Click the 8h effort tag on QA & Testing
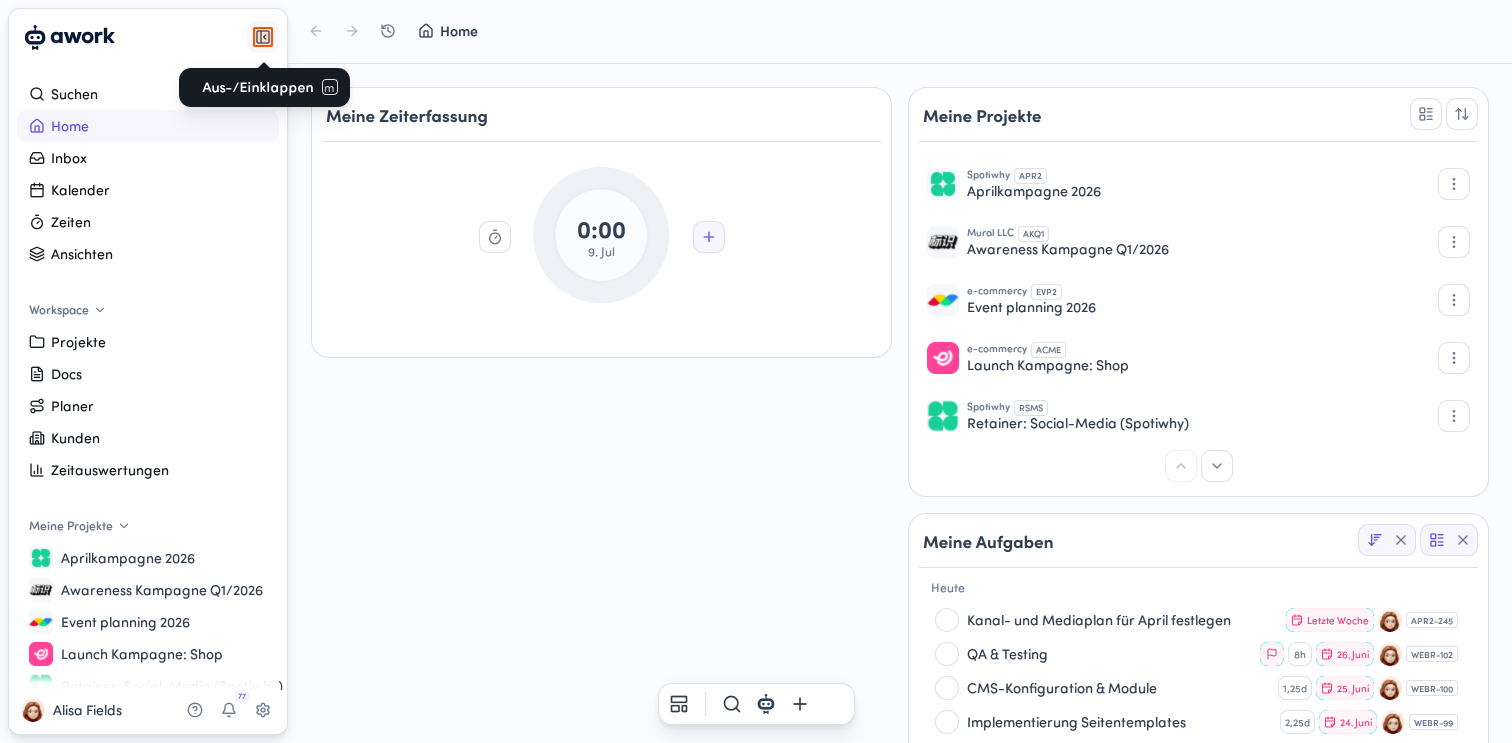This screenshot has height=743, width=1512. (1300, 654)
